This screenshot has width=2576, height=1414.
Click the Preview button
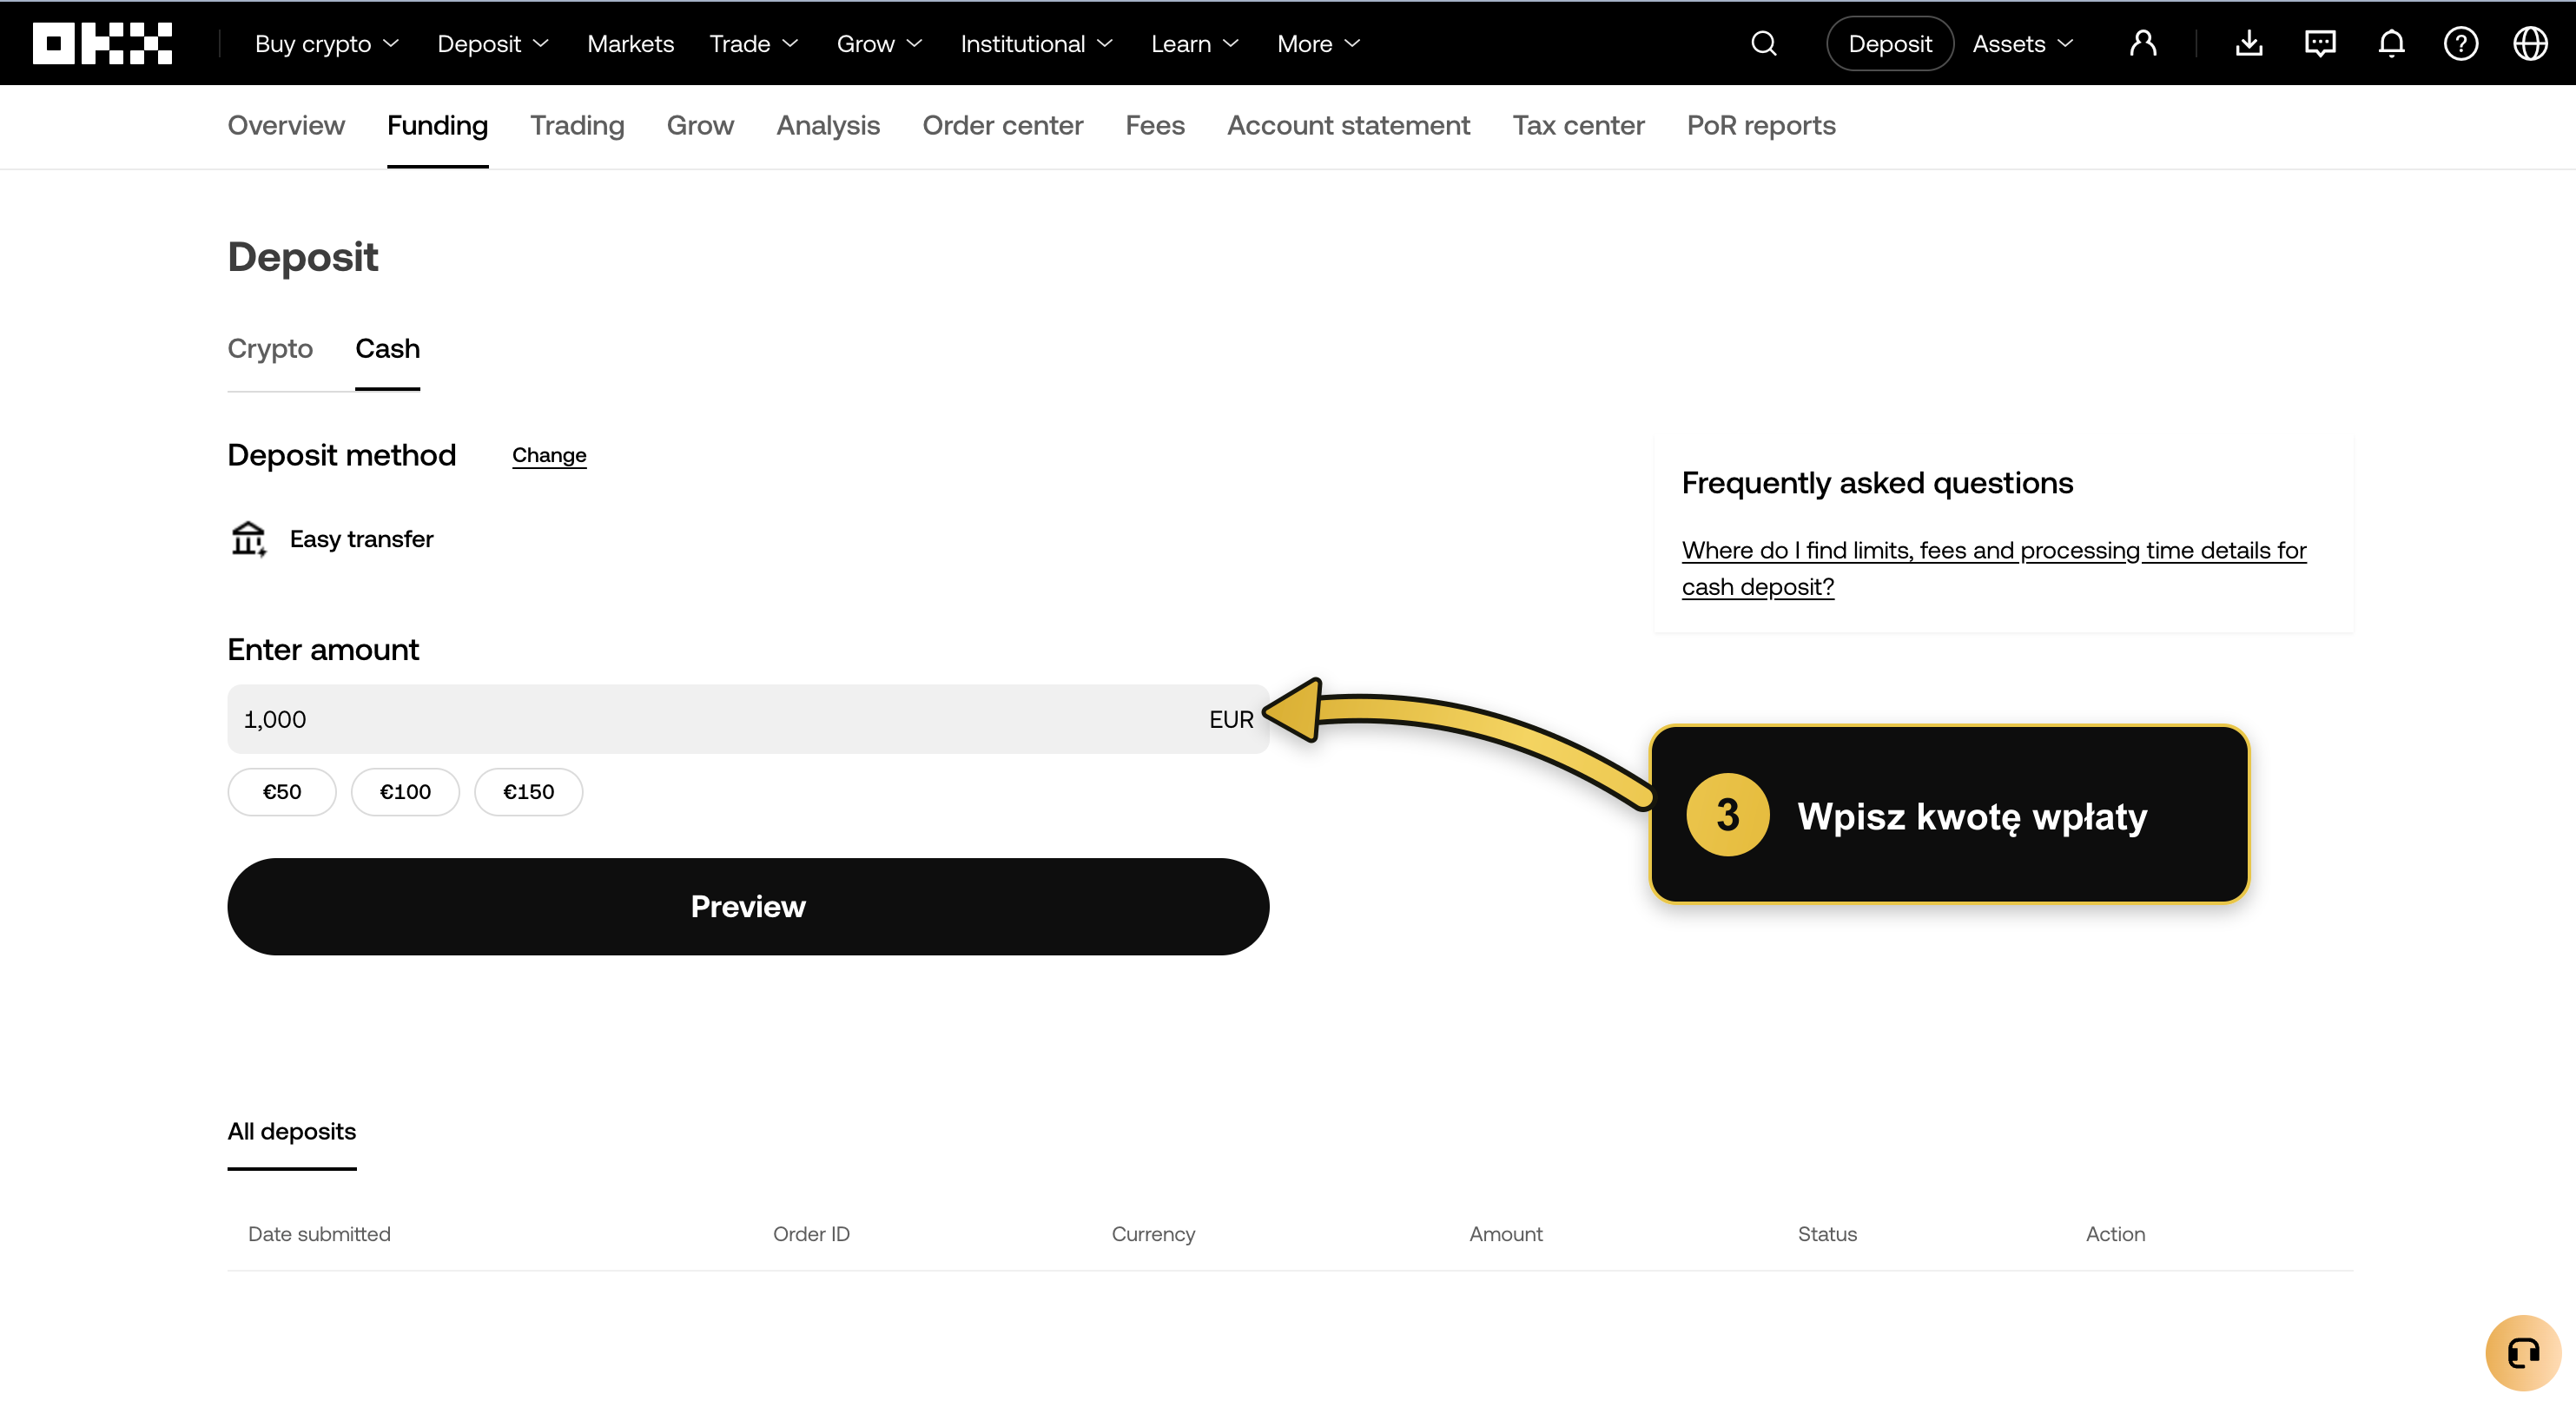[x=748, y=906]
